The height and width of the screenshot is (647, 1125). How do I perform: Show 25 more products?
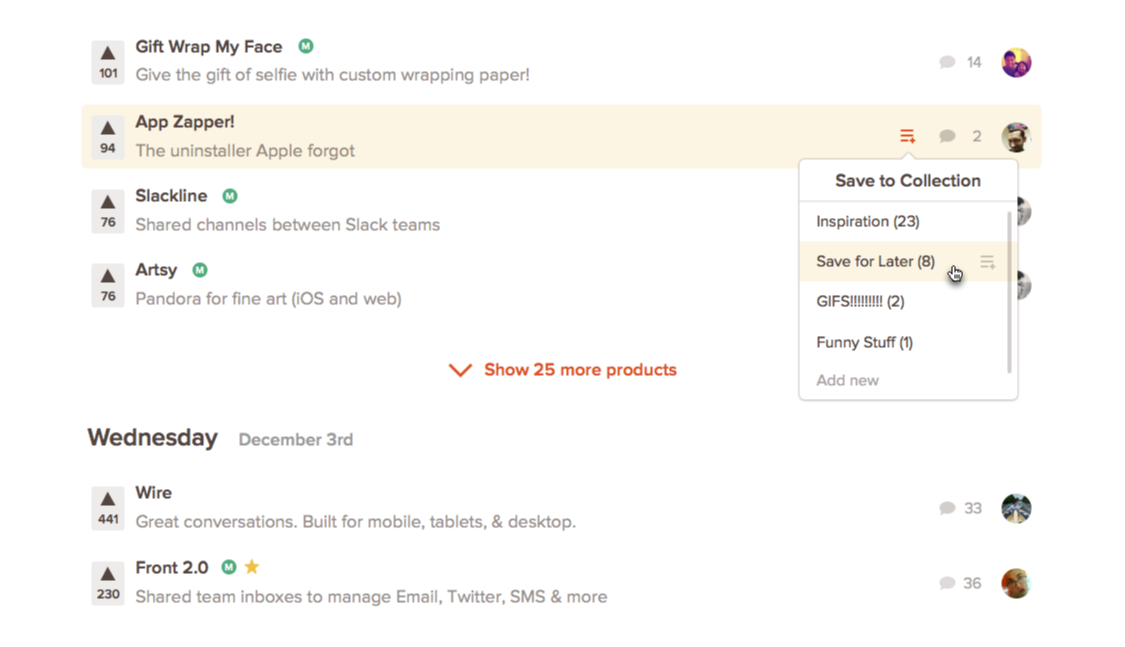point(580,369)
